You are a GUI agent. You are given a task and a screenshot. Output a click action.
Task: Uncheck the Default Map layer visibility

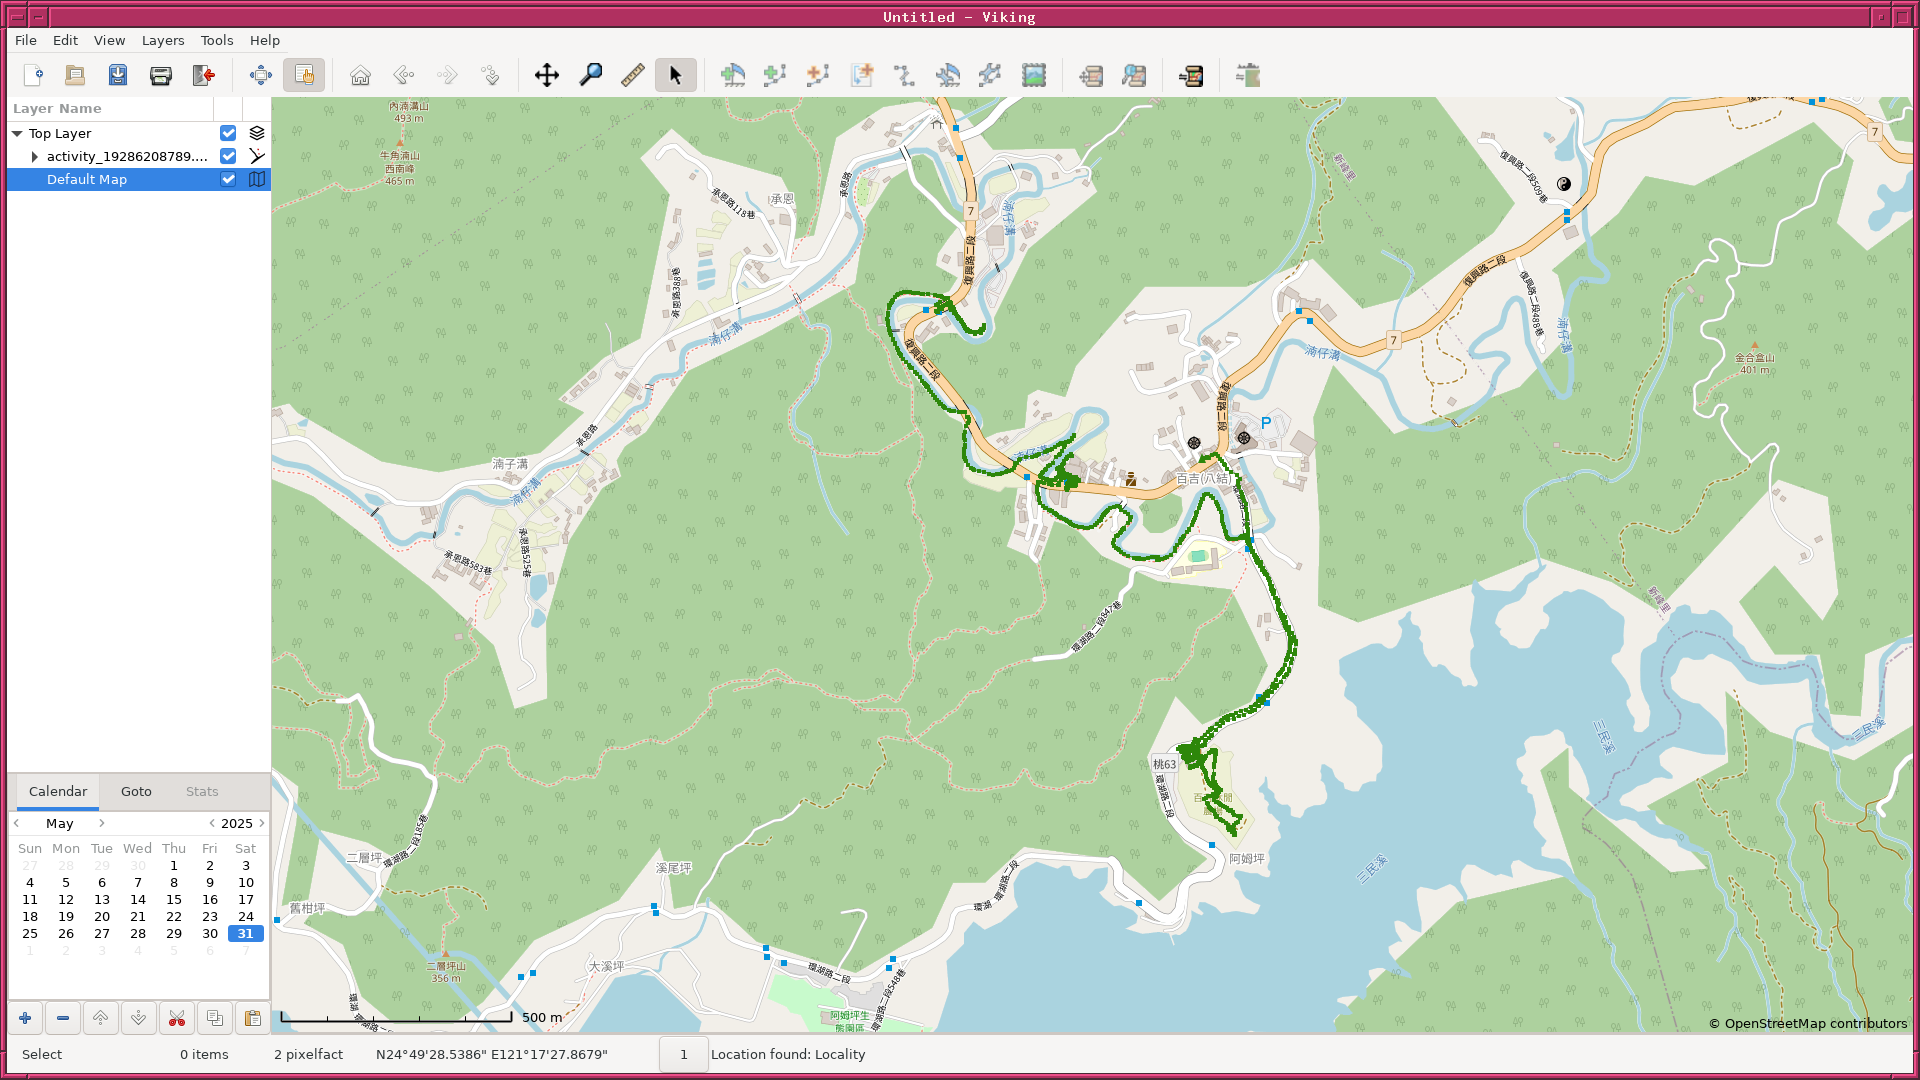228,179
